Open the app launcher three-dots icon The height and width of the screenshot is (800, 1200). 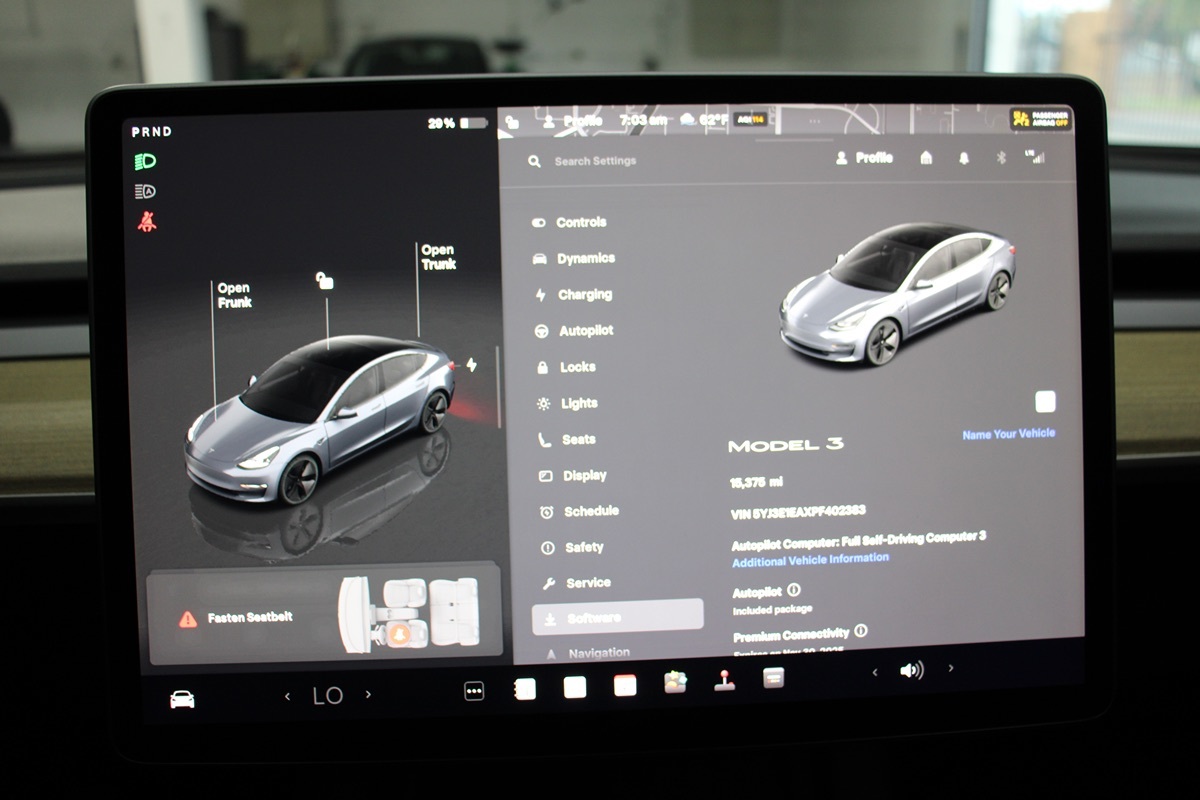tap(474, 691)
